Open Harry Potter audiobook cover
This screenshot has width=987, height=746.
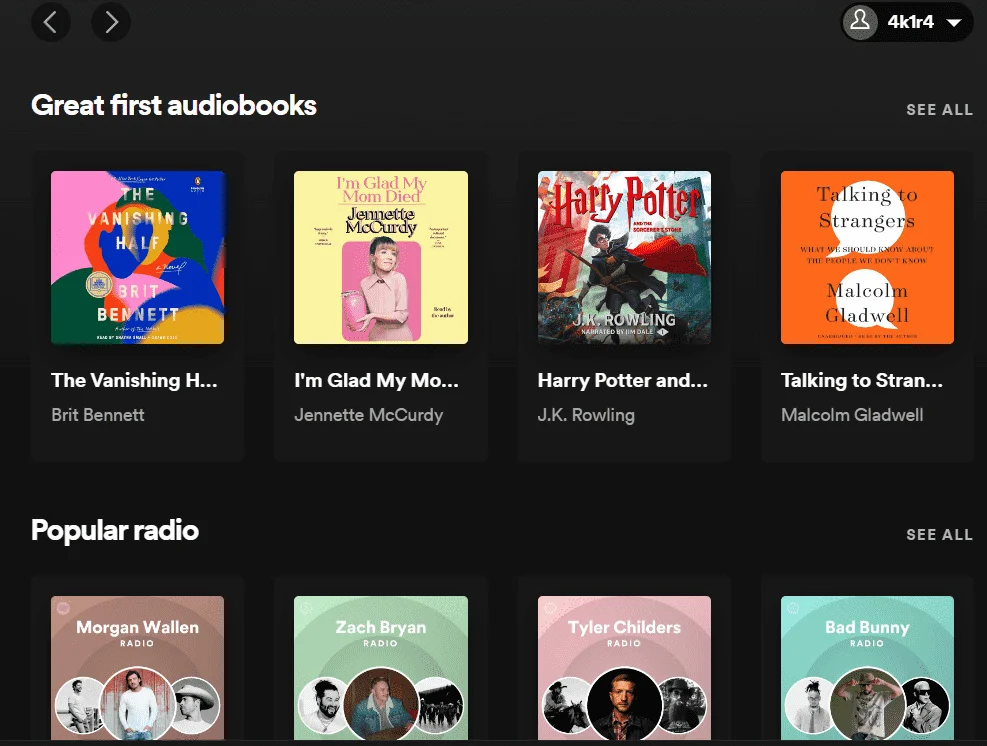(x=624, y=257)
